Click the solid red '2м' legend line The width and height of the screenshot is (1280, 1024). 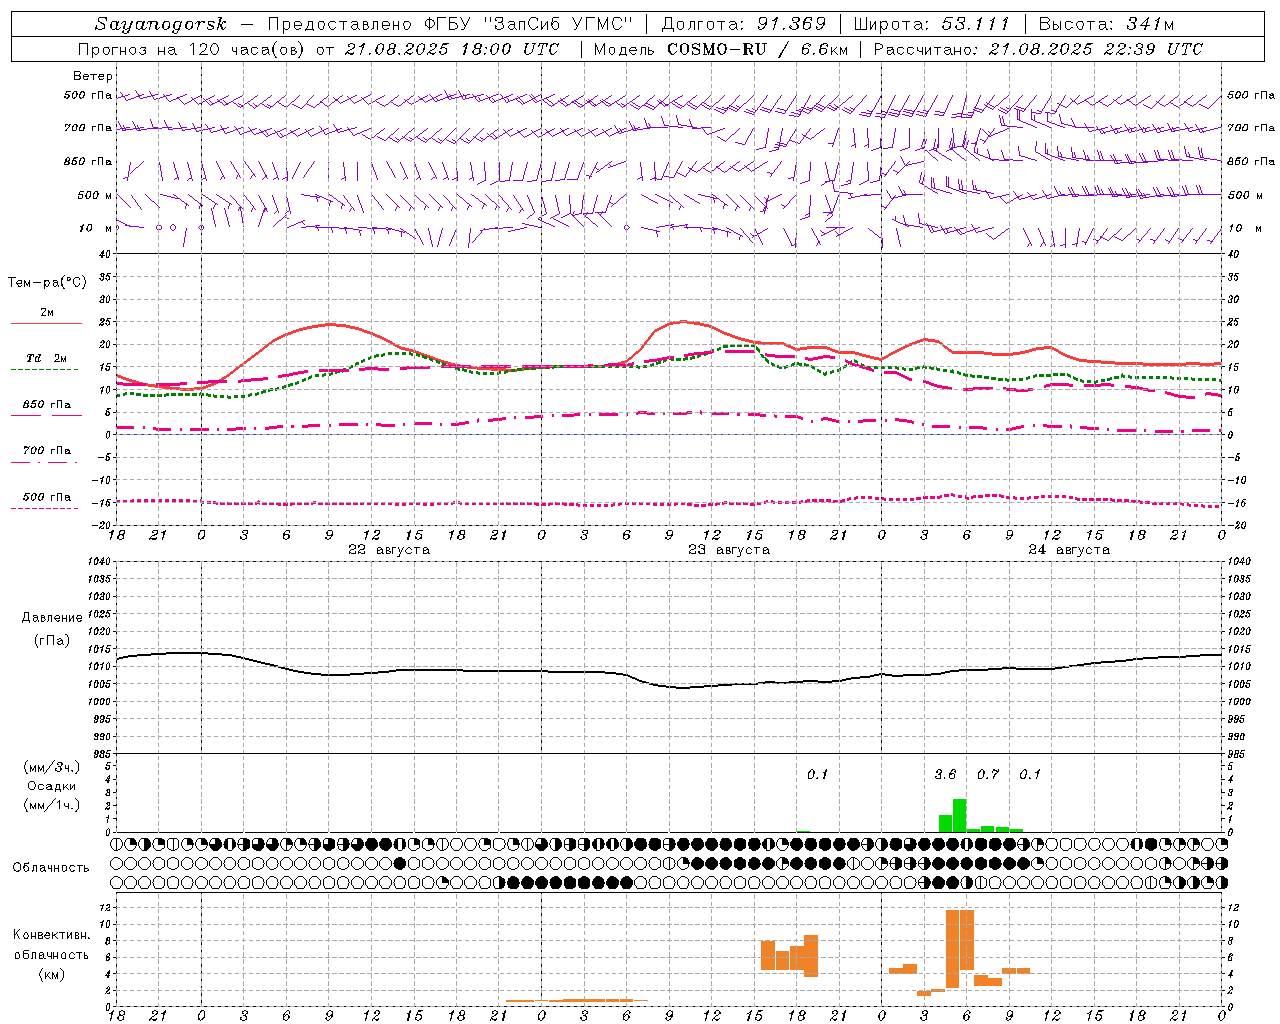pyautogui.click(x=46, y=323)
